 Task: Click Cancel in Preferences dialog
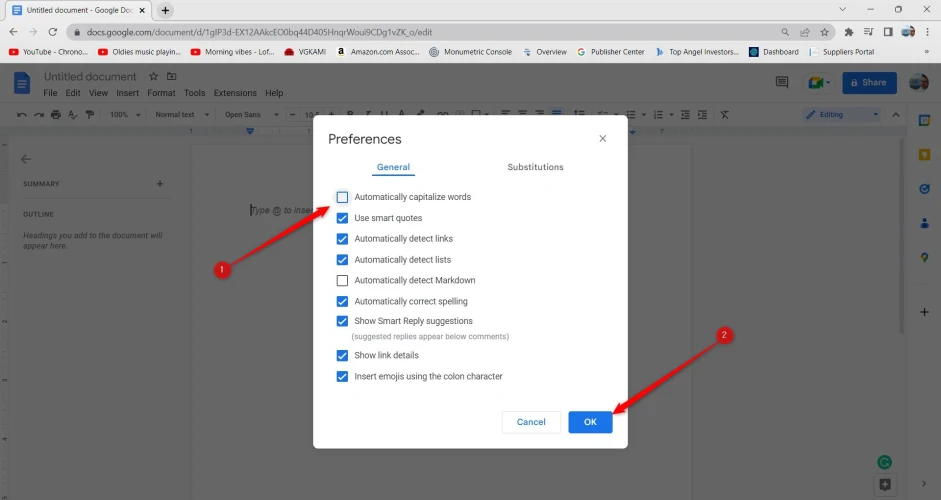531,422
